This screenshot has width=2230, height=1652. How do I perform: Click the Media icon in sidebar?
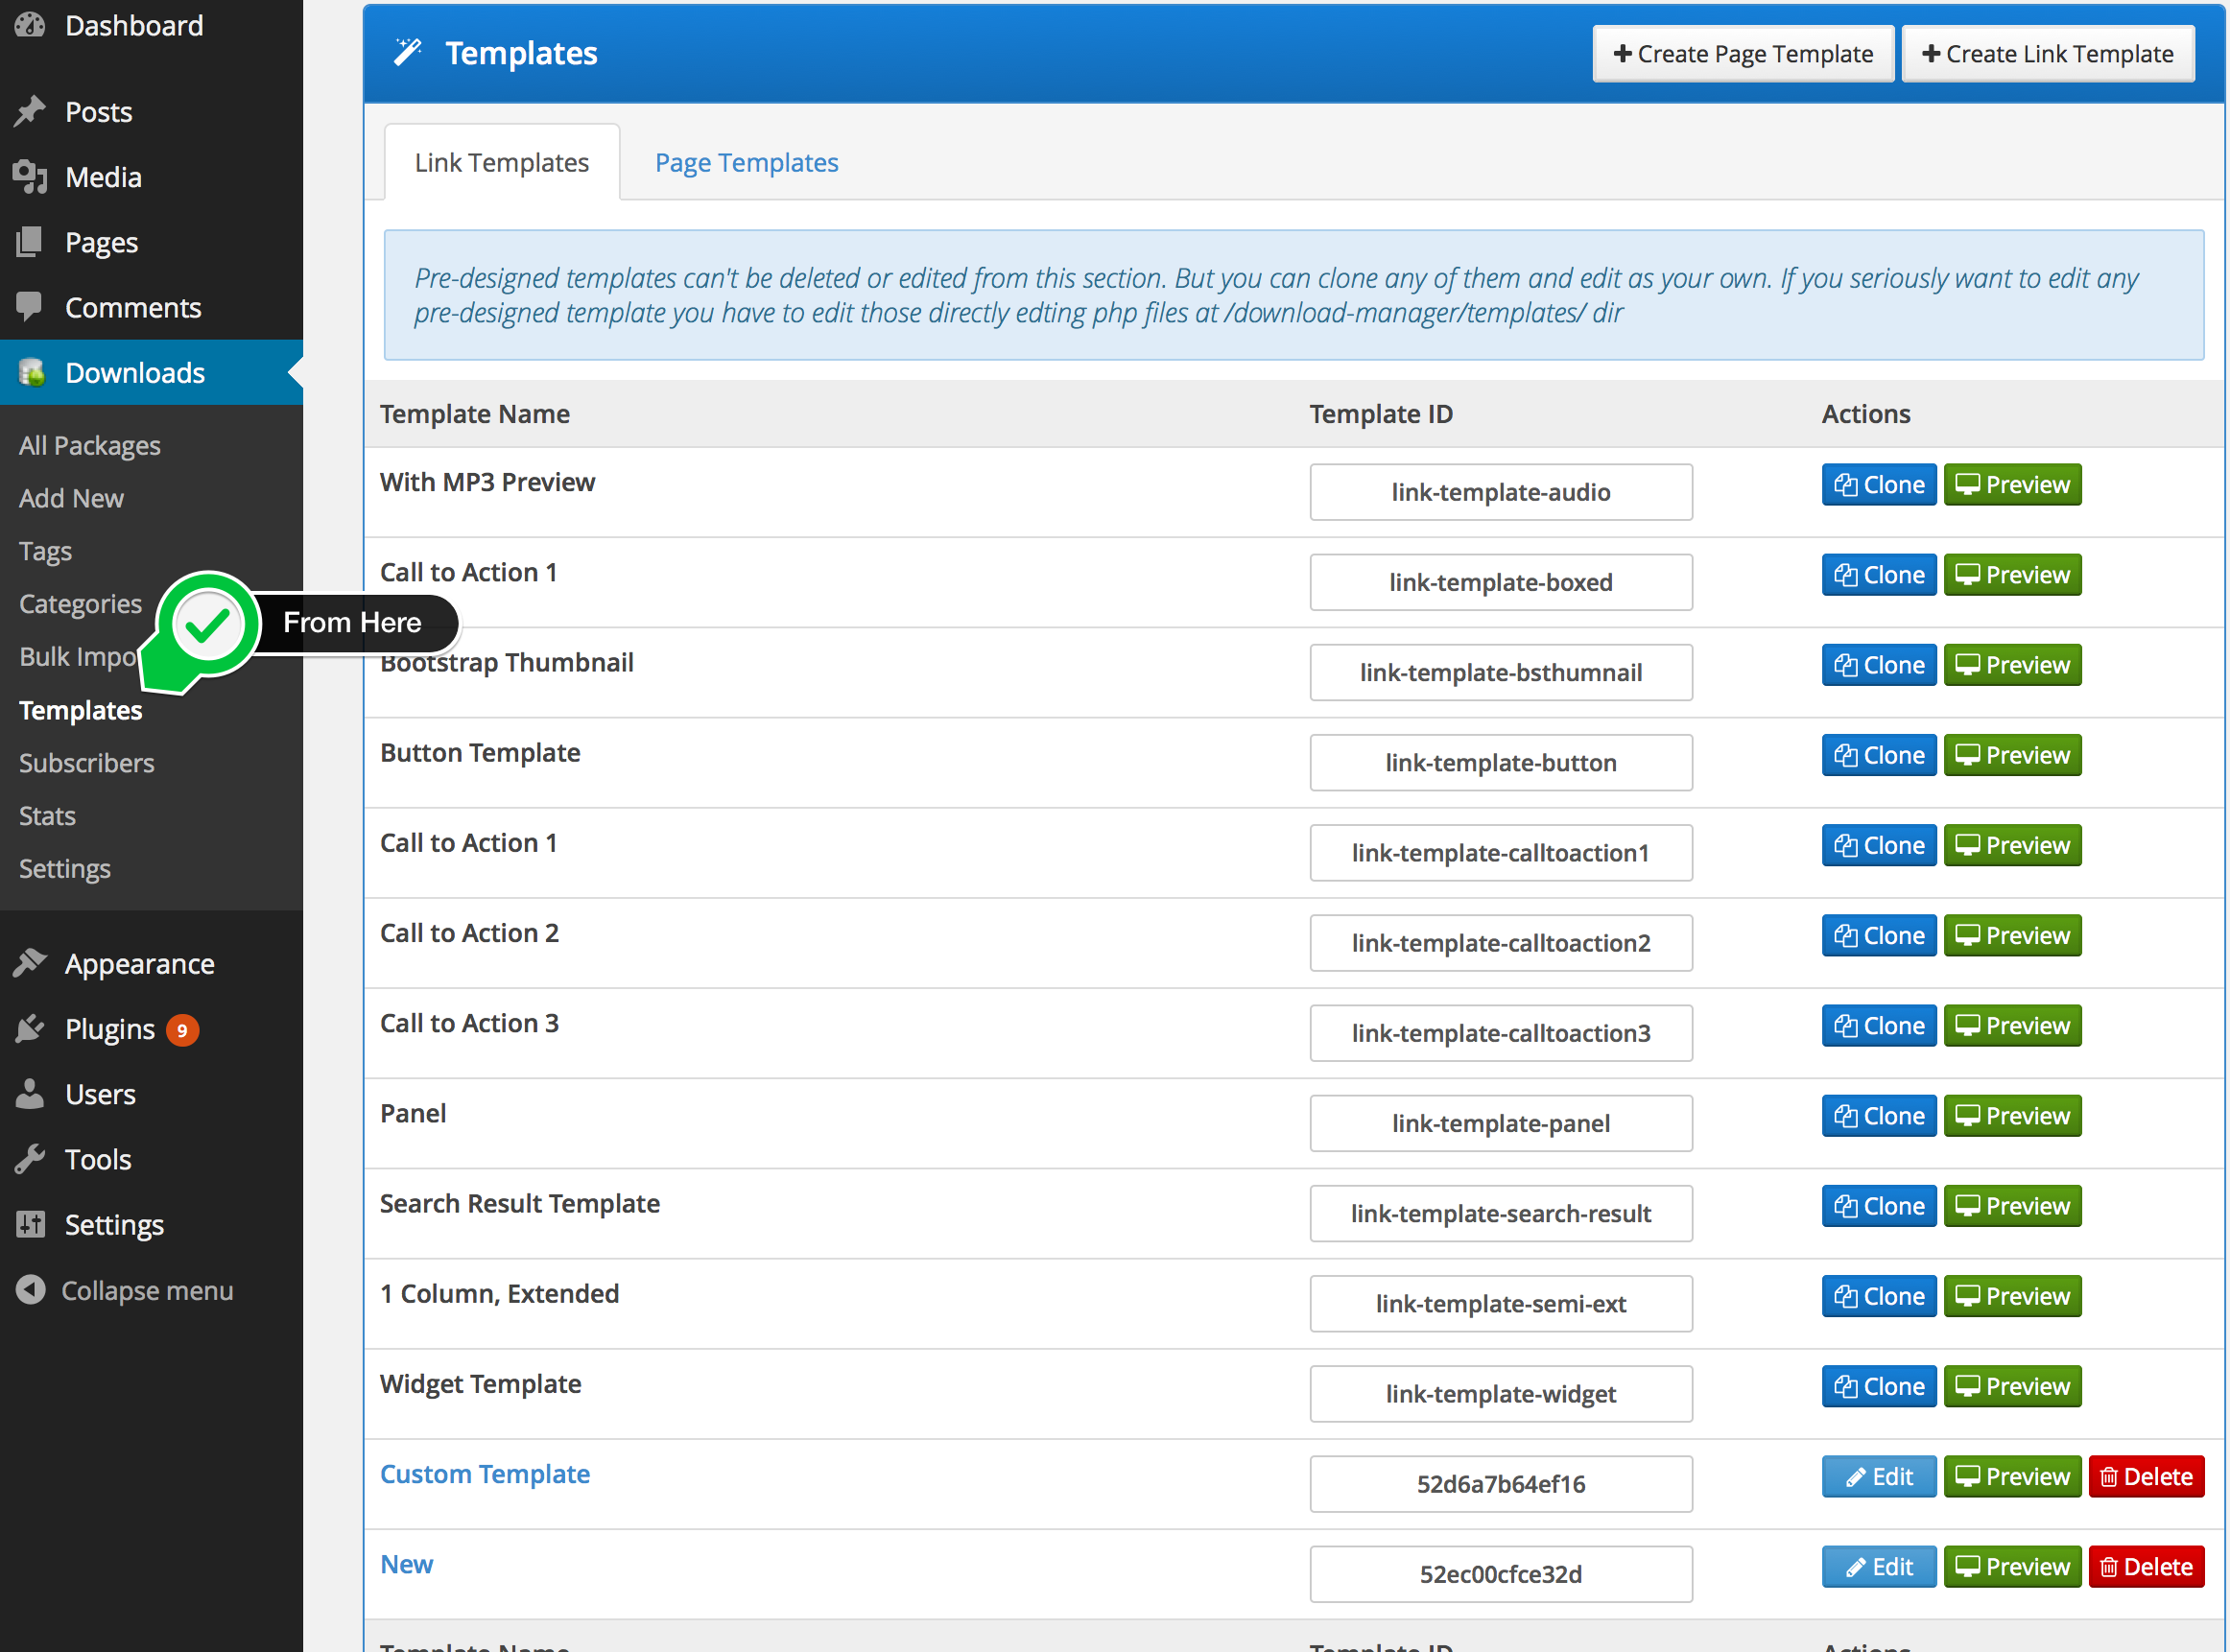[30, 177]
